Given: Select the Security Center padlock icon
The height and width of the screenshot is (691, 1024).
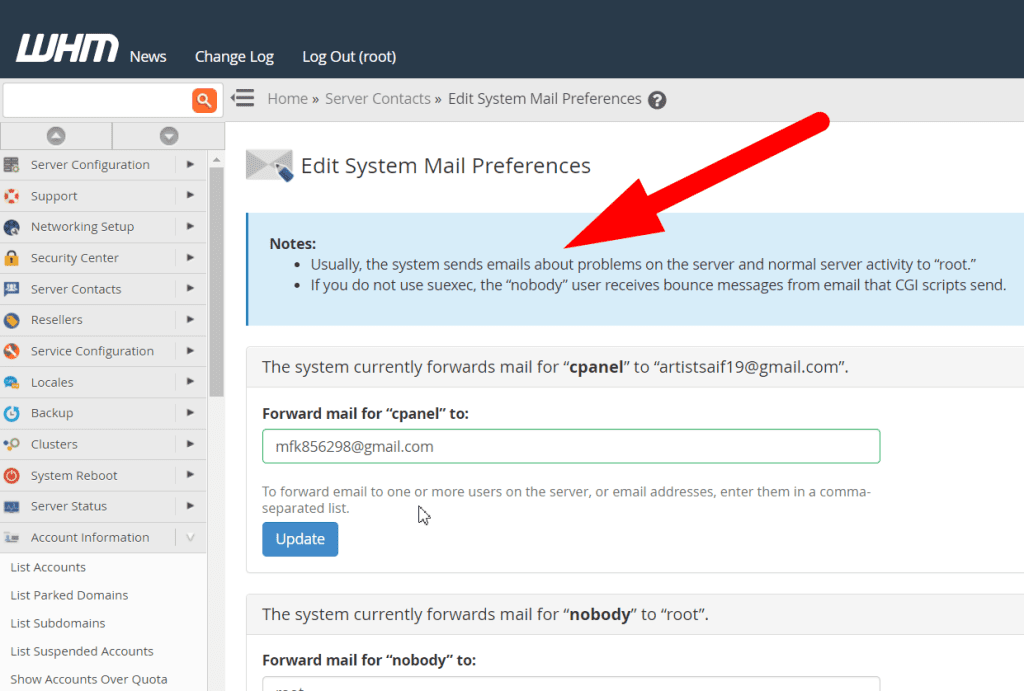Looking at the screenshot, I should pyautogui.click(x=12, y=258).
